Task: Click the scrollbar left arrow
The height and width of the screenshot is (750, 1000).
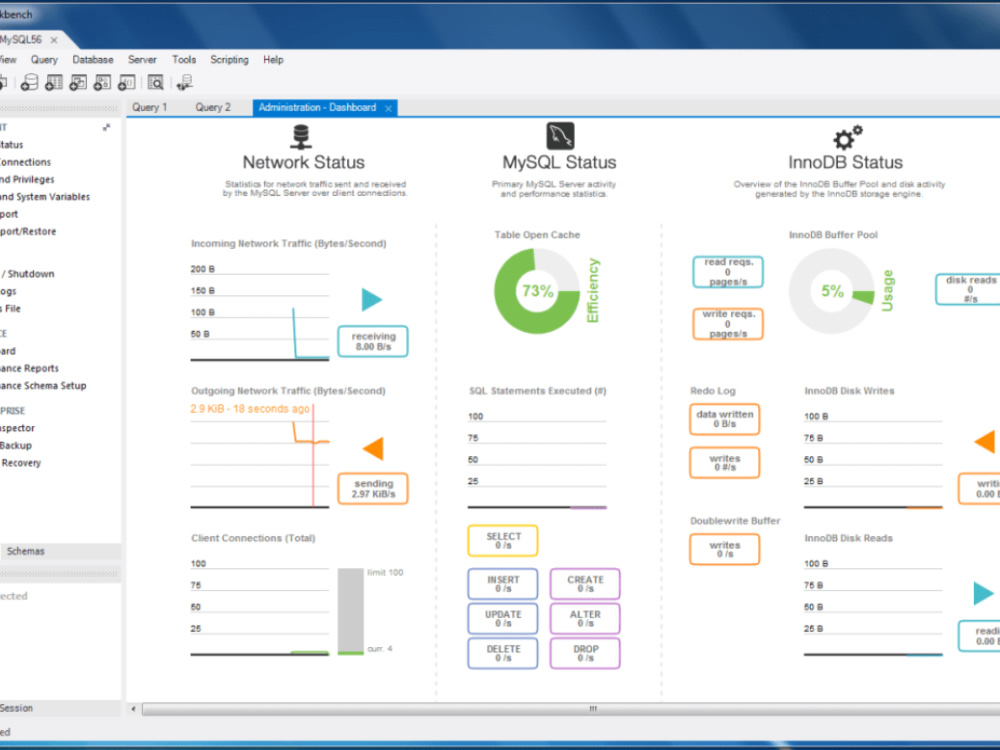Action: [x=133, y=709]
